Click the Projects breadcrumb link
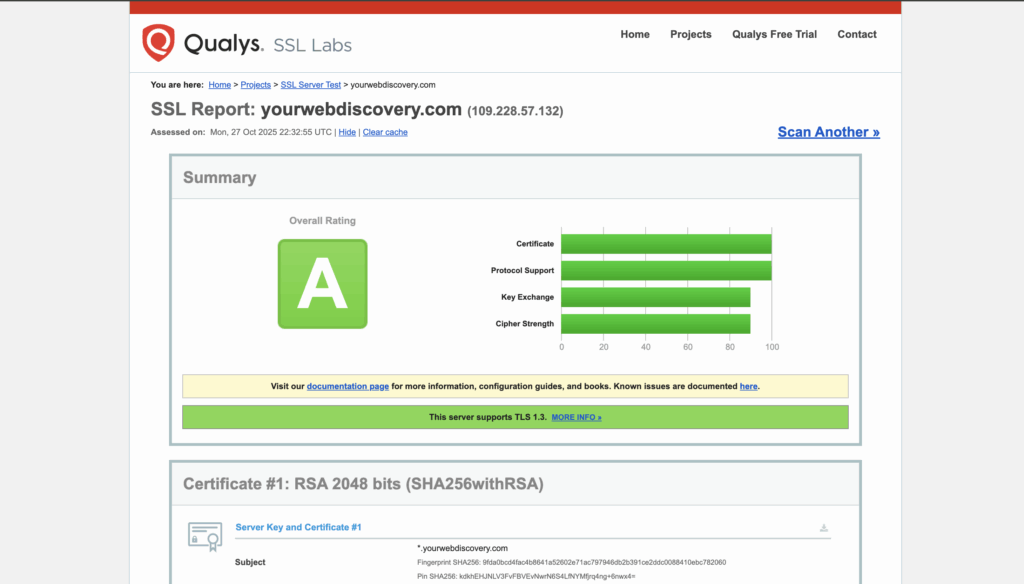This screenshot has width=1024, height=584. coord(256,85)
